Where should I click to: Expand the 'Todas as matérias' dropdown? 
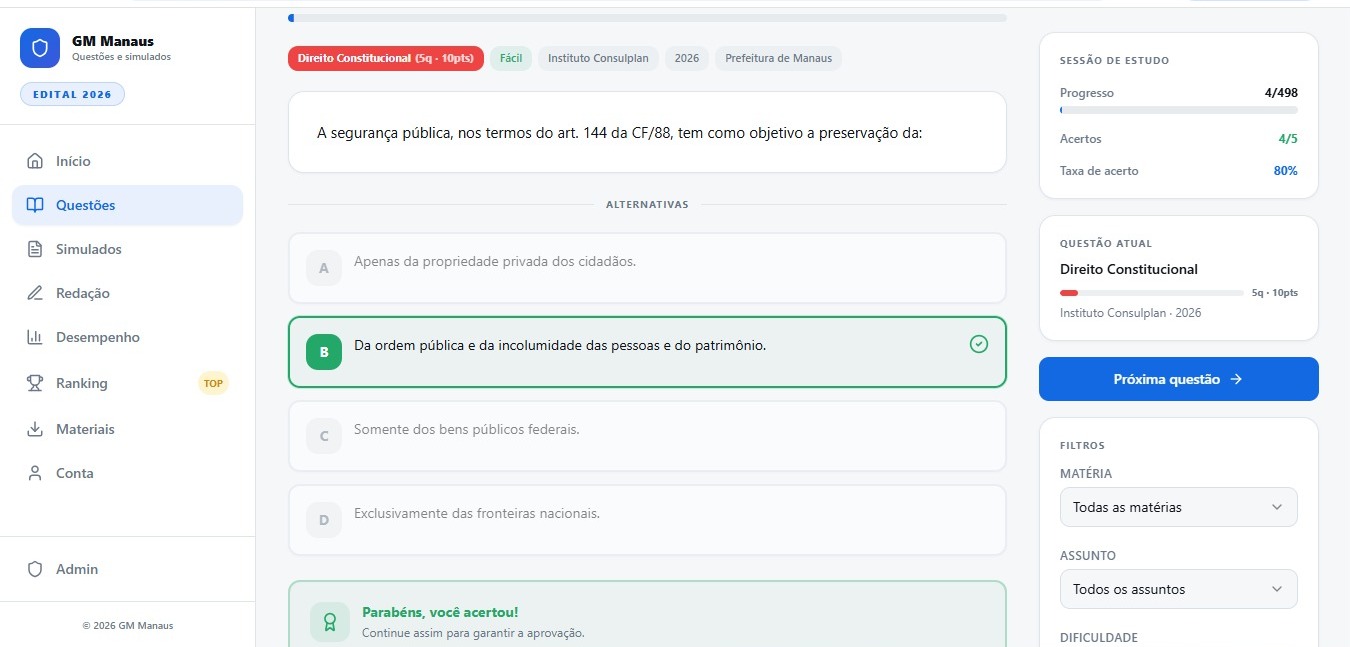pos(1178,507)
